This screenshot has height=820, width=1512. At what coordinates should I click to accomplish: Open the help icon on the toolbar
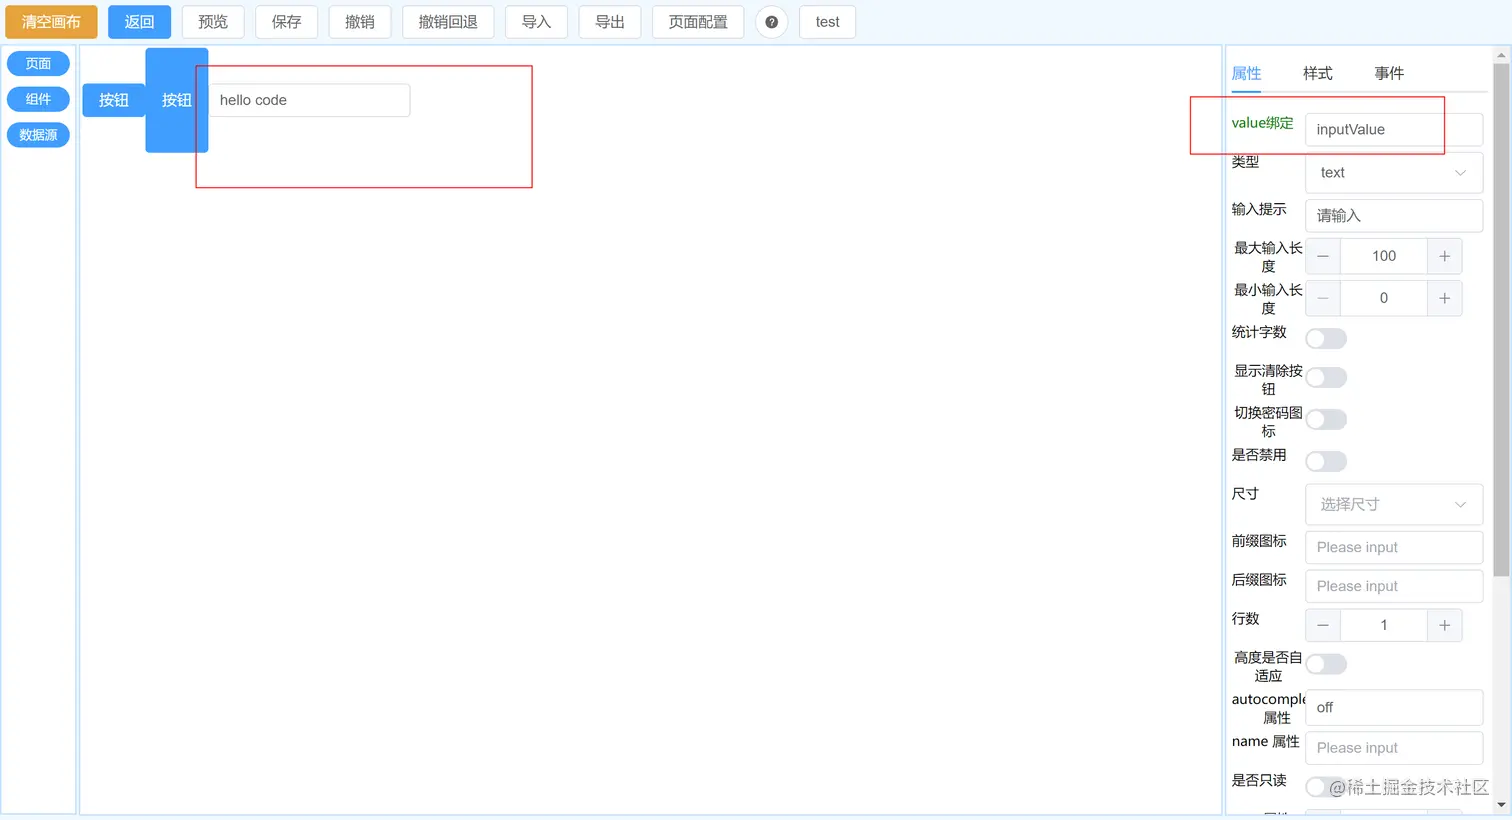click(771, 21)
